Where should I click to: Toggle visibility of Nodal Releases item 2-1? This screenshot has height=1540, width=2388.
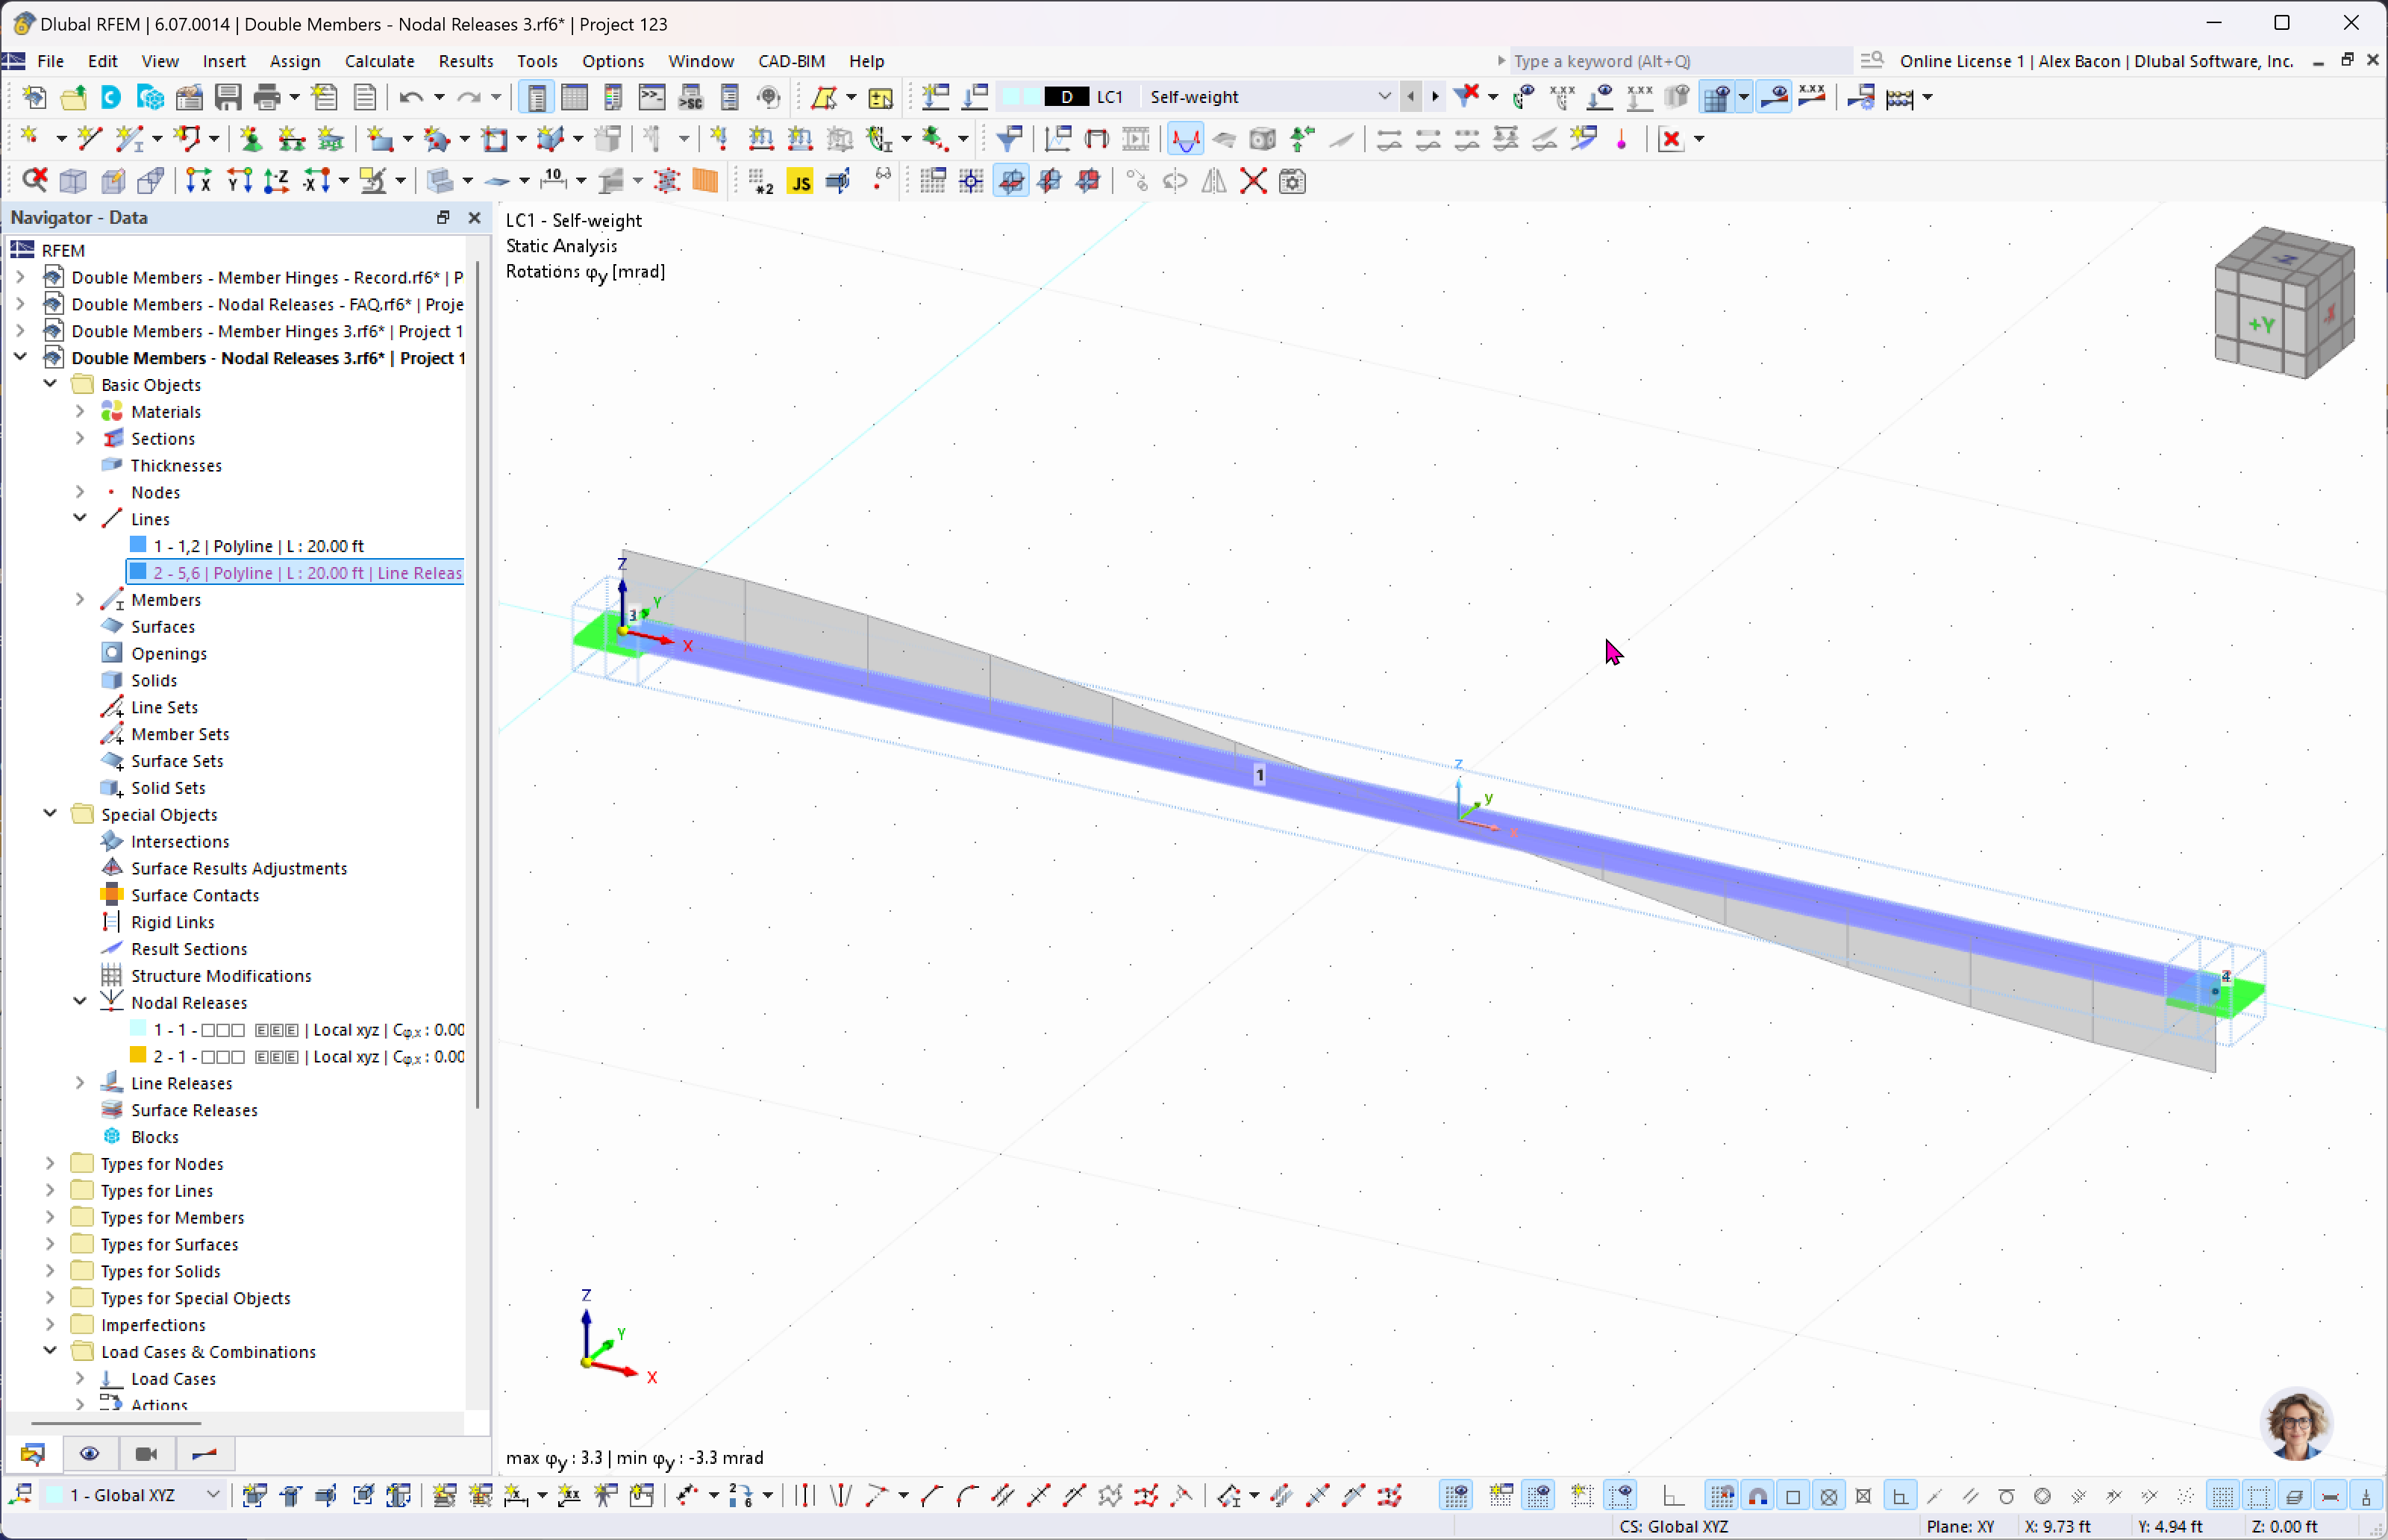point(141,1057)
